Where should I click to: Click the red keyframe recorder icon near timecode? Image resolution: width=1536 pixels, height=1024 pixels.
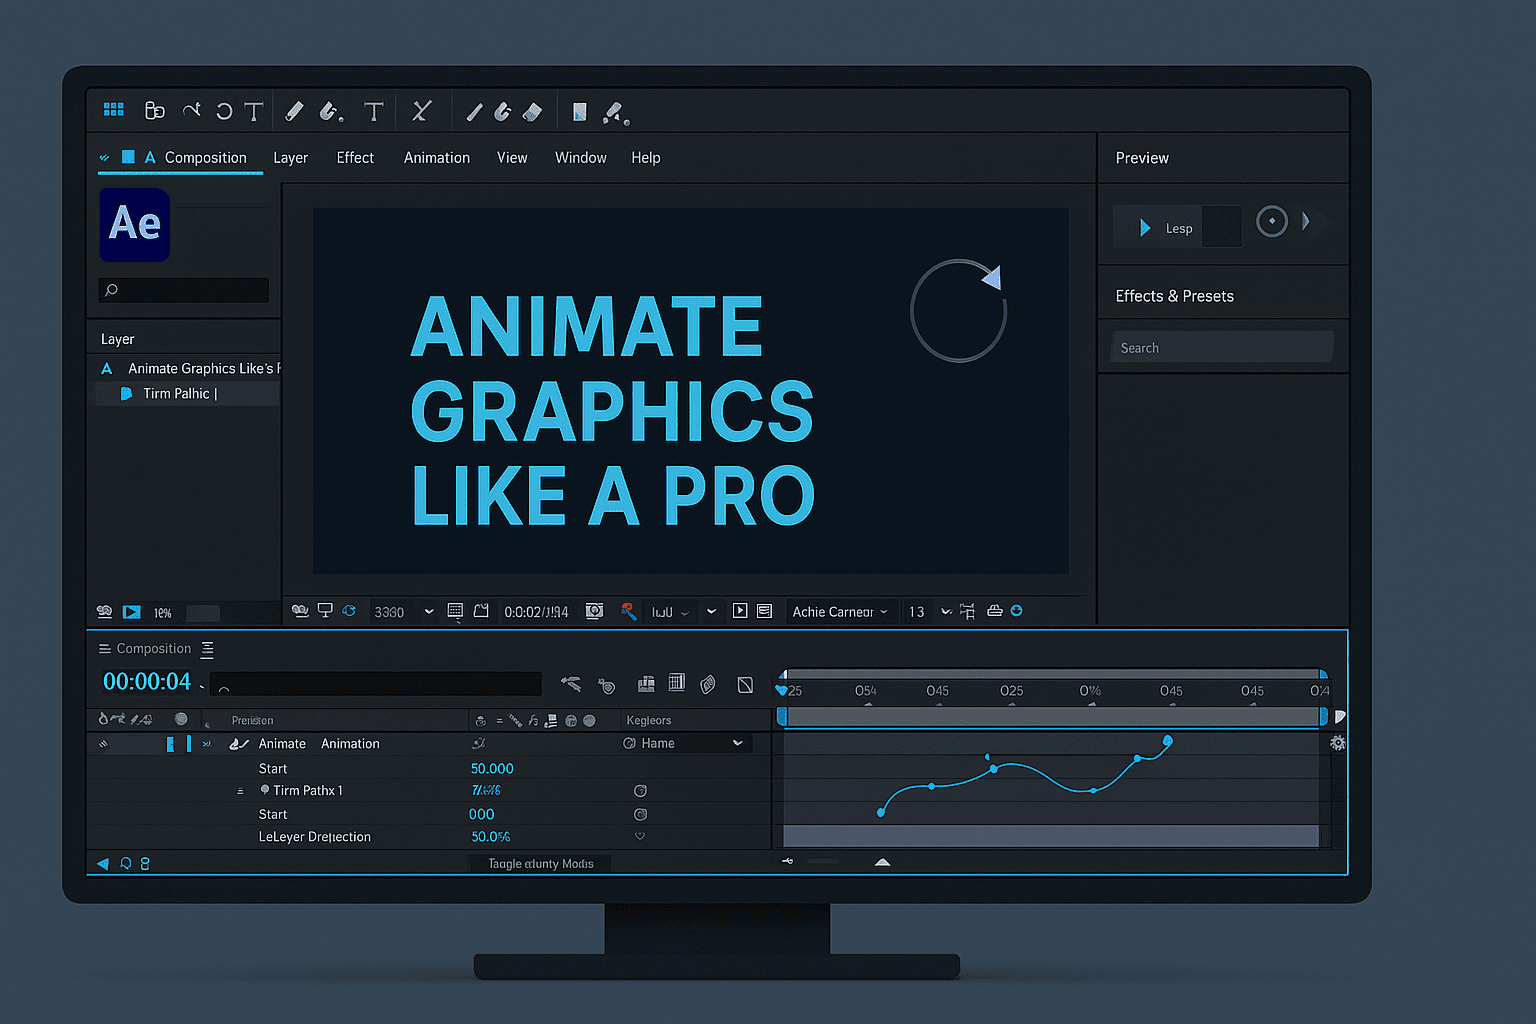tap(629, 611)
